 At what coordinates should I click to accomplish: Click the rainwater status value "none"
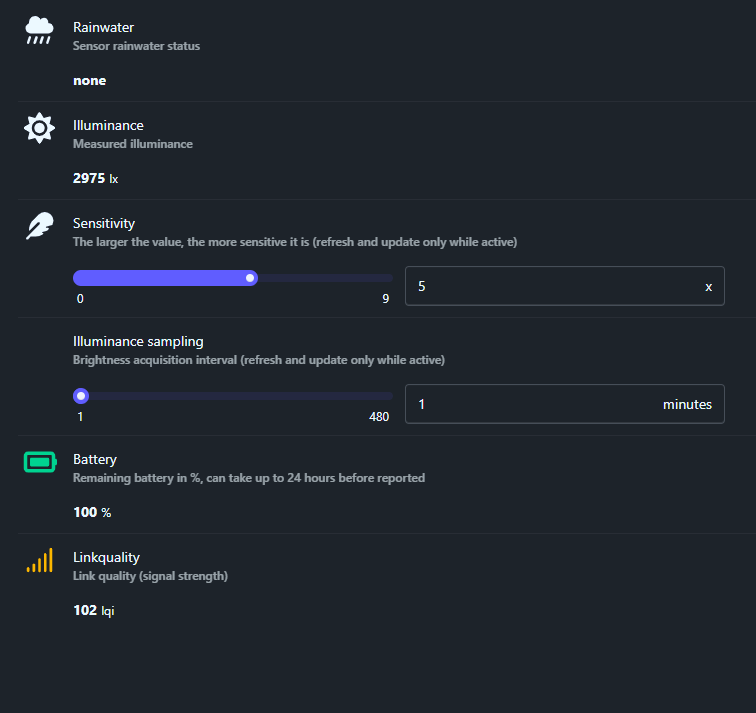pos(89,80)
